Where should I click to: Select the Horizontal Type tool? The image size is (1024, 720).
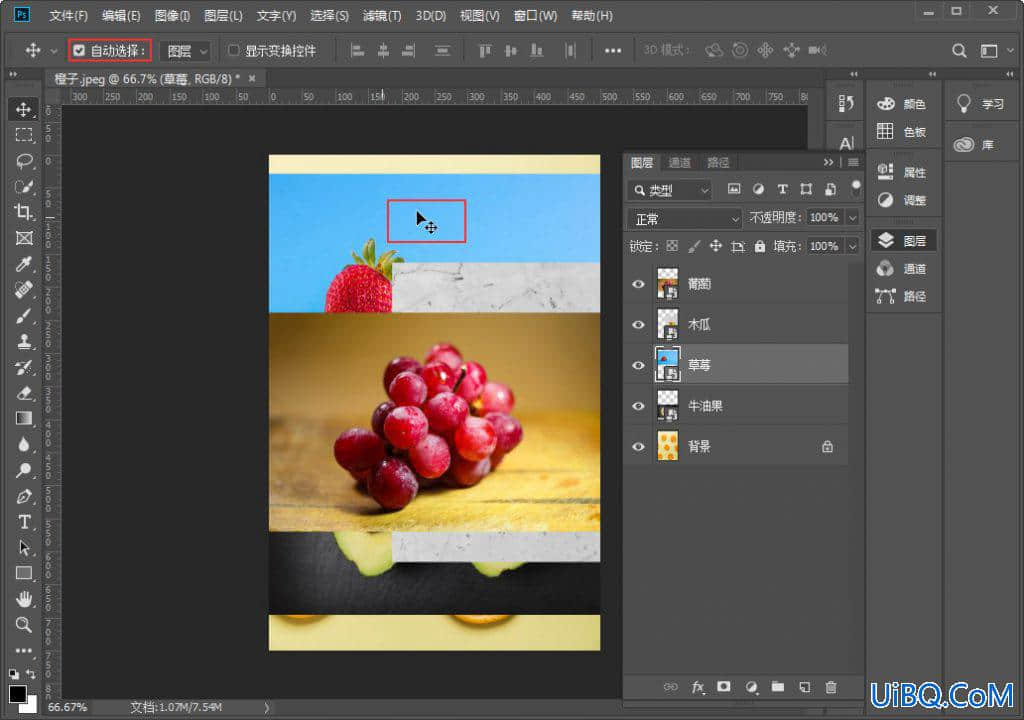pyautogui.click(x=24, y=521)
